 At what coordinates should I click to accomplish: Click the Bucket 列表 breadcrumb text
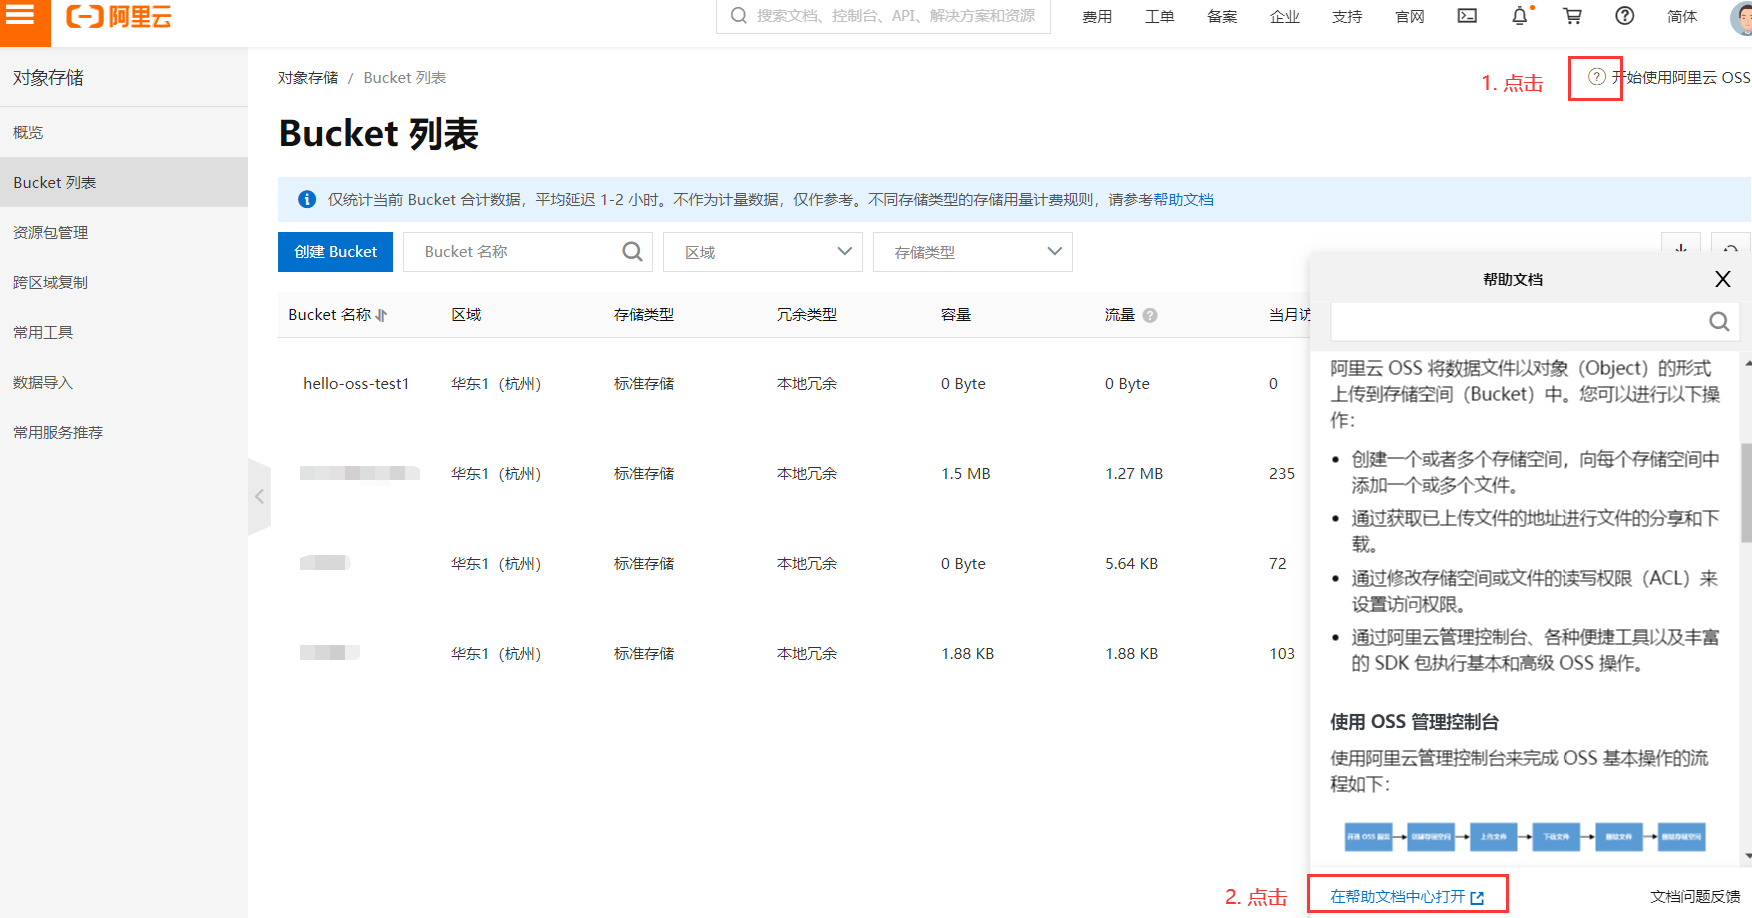coord(405,77)
